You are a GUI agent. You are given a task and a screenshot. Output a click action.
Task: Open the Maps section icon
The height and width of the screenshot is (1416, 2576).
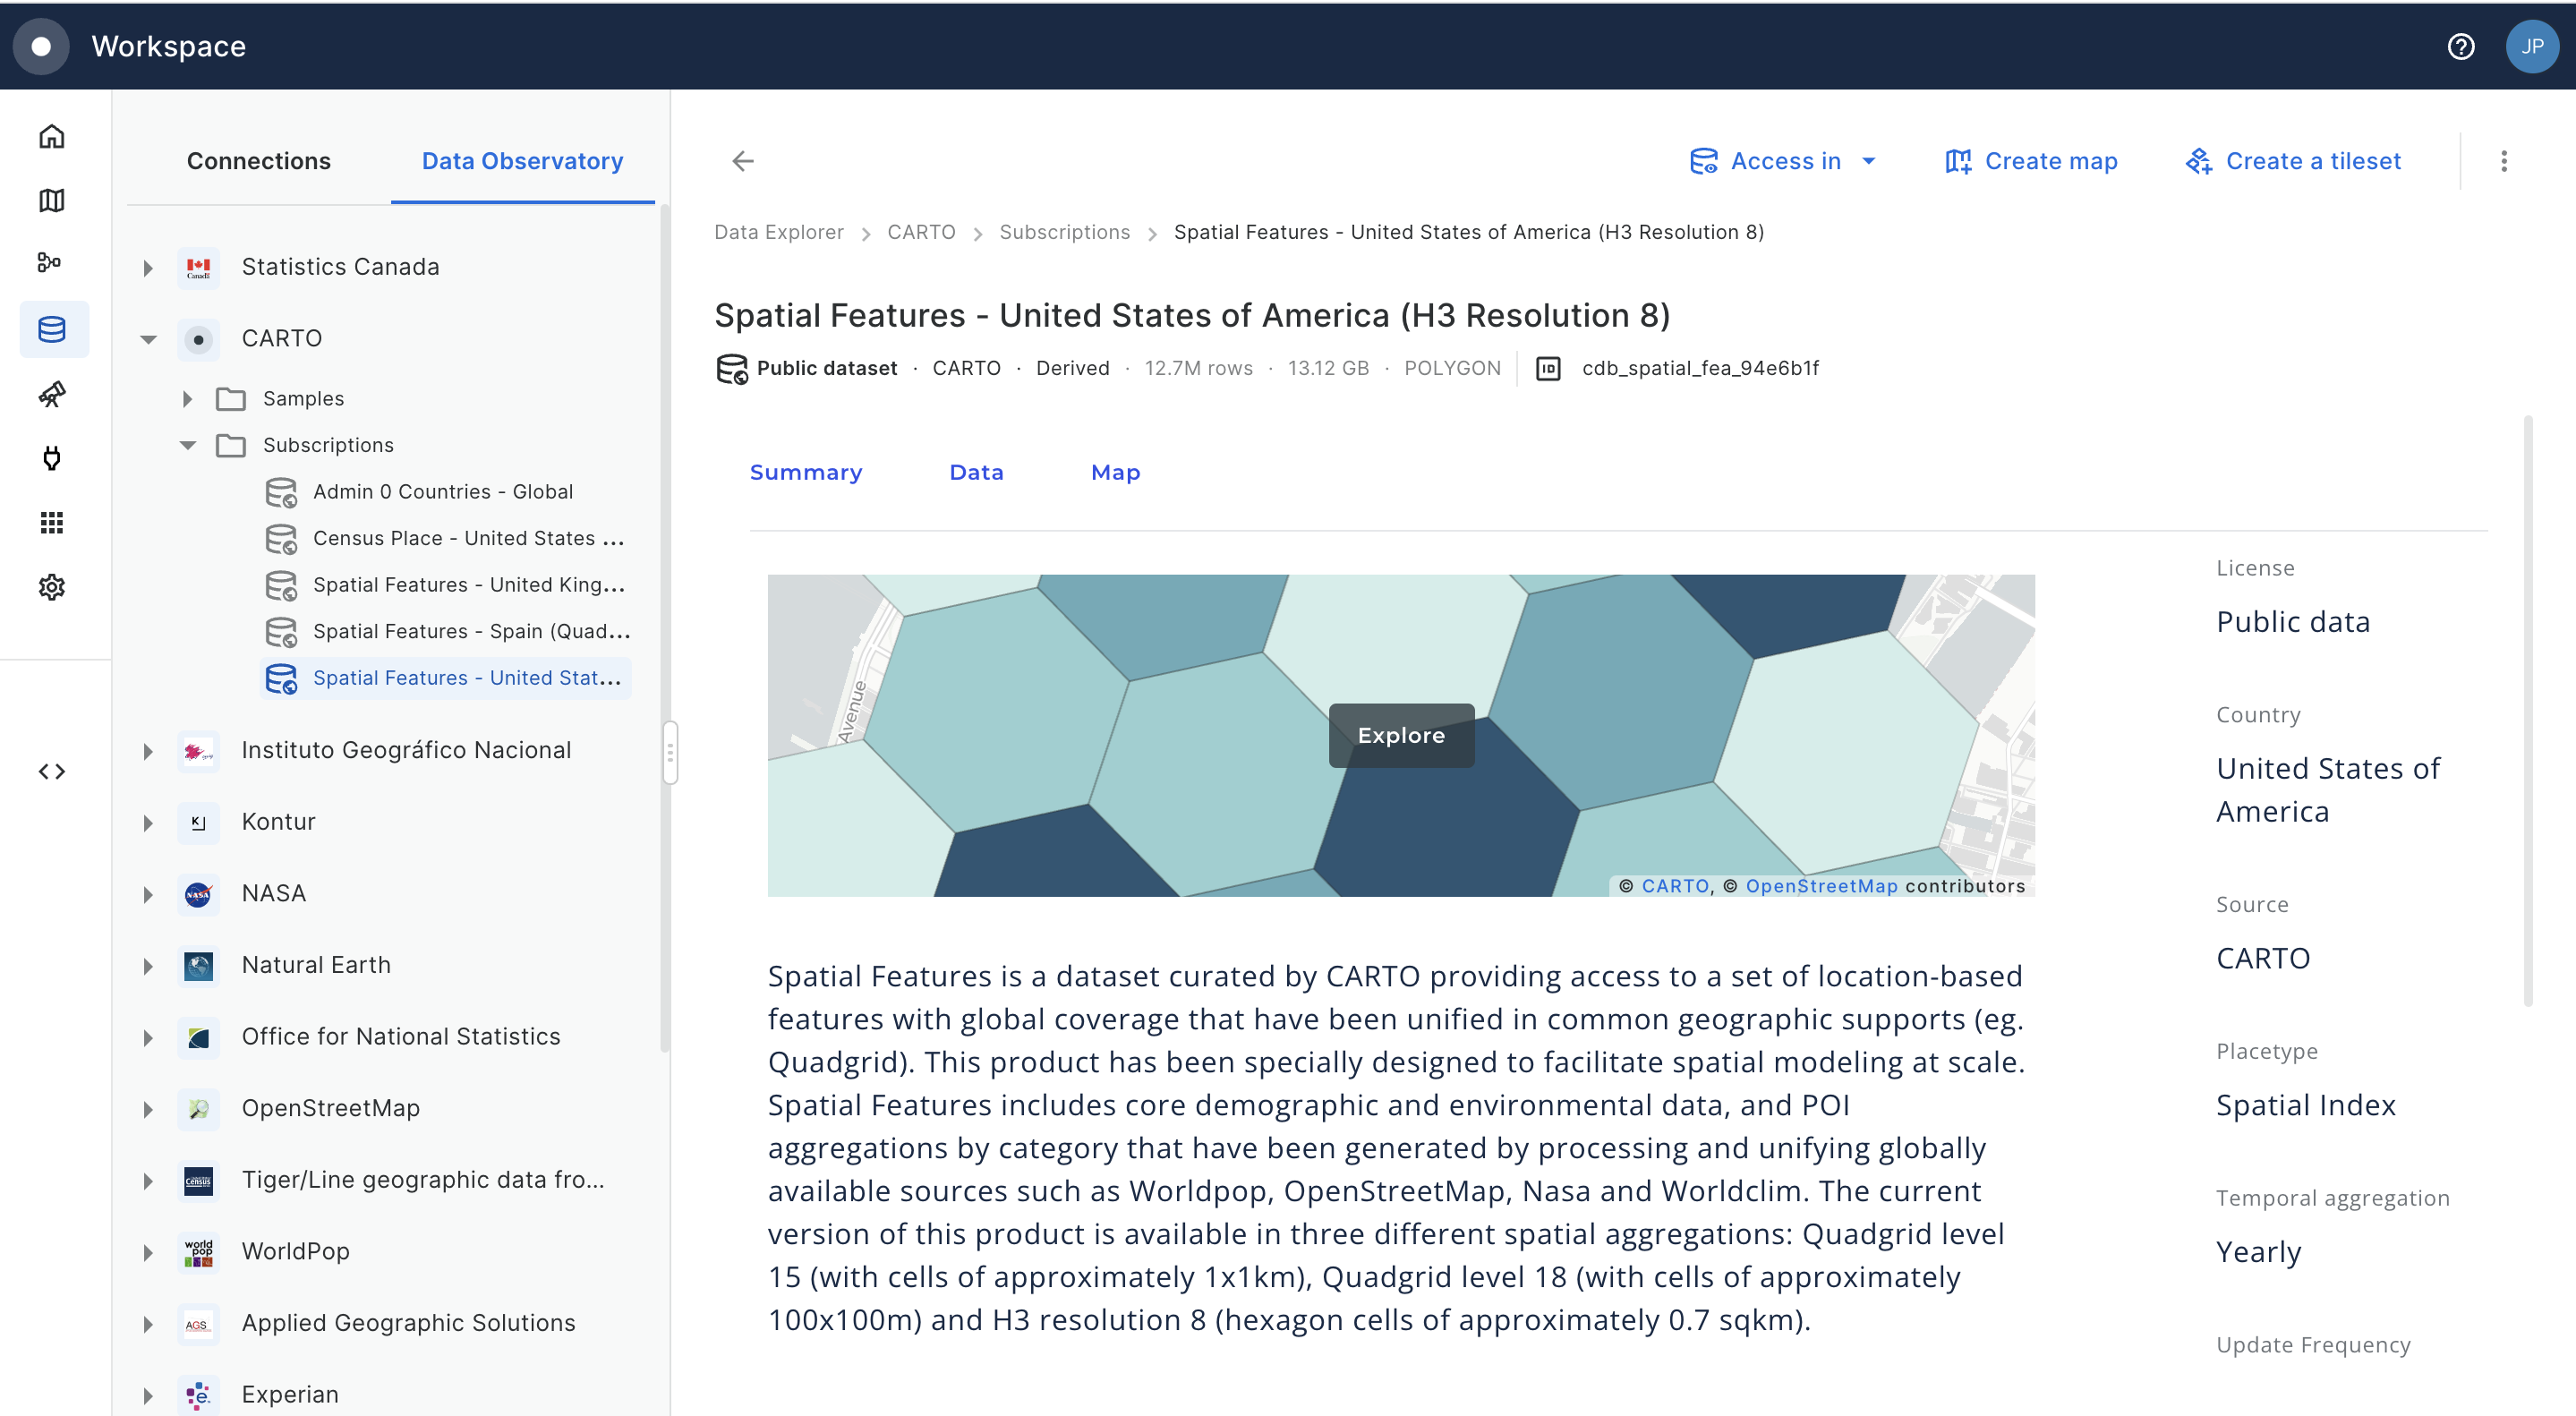[x=52, y=200]
